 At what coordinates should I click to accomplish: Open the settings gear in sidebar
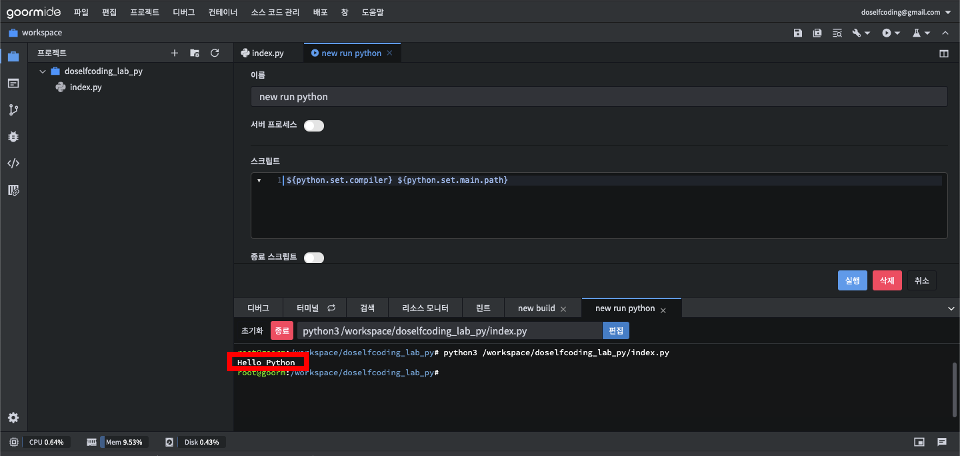click(13, 418)
